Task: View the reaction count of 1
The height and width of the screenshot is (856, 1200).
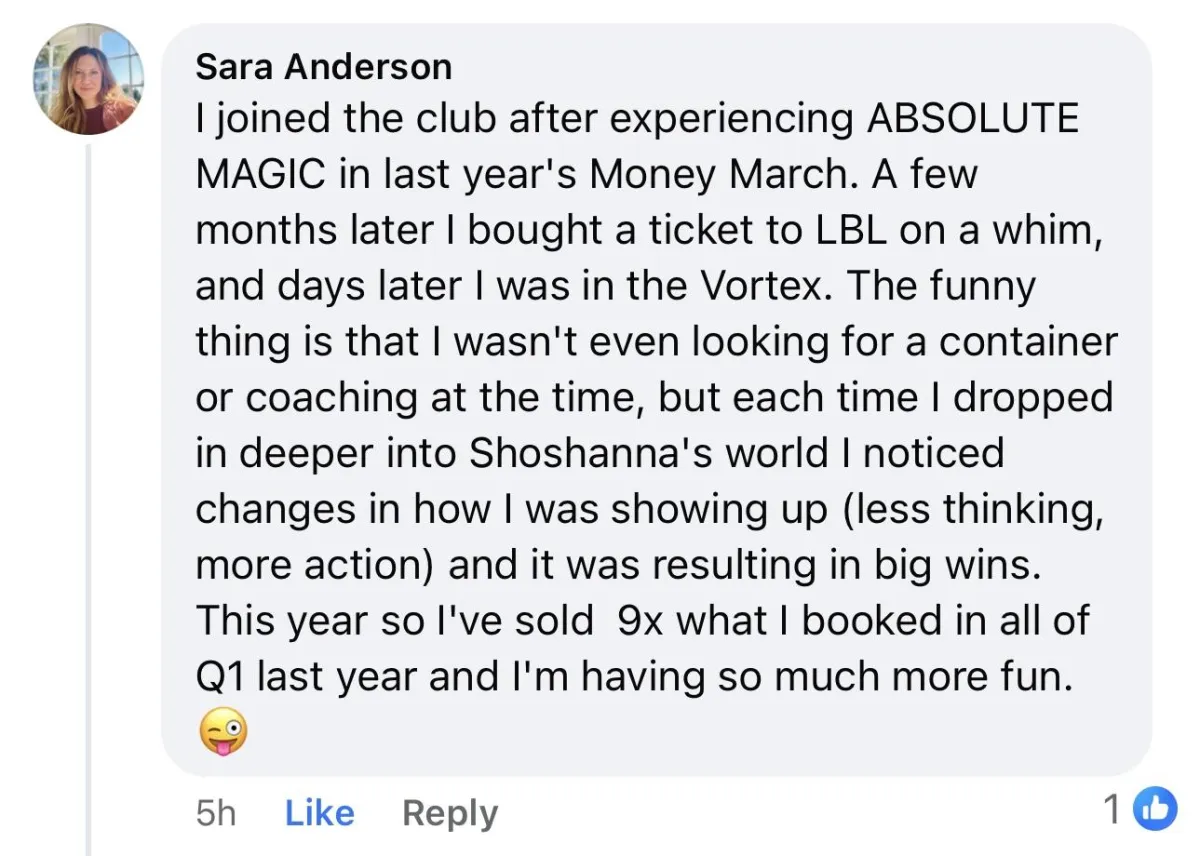Action: tap(1112, 810)
